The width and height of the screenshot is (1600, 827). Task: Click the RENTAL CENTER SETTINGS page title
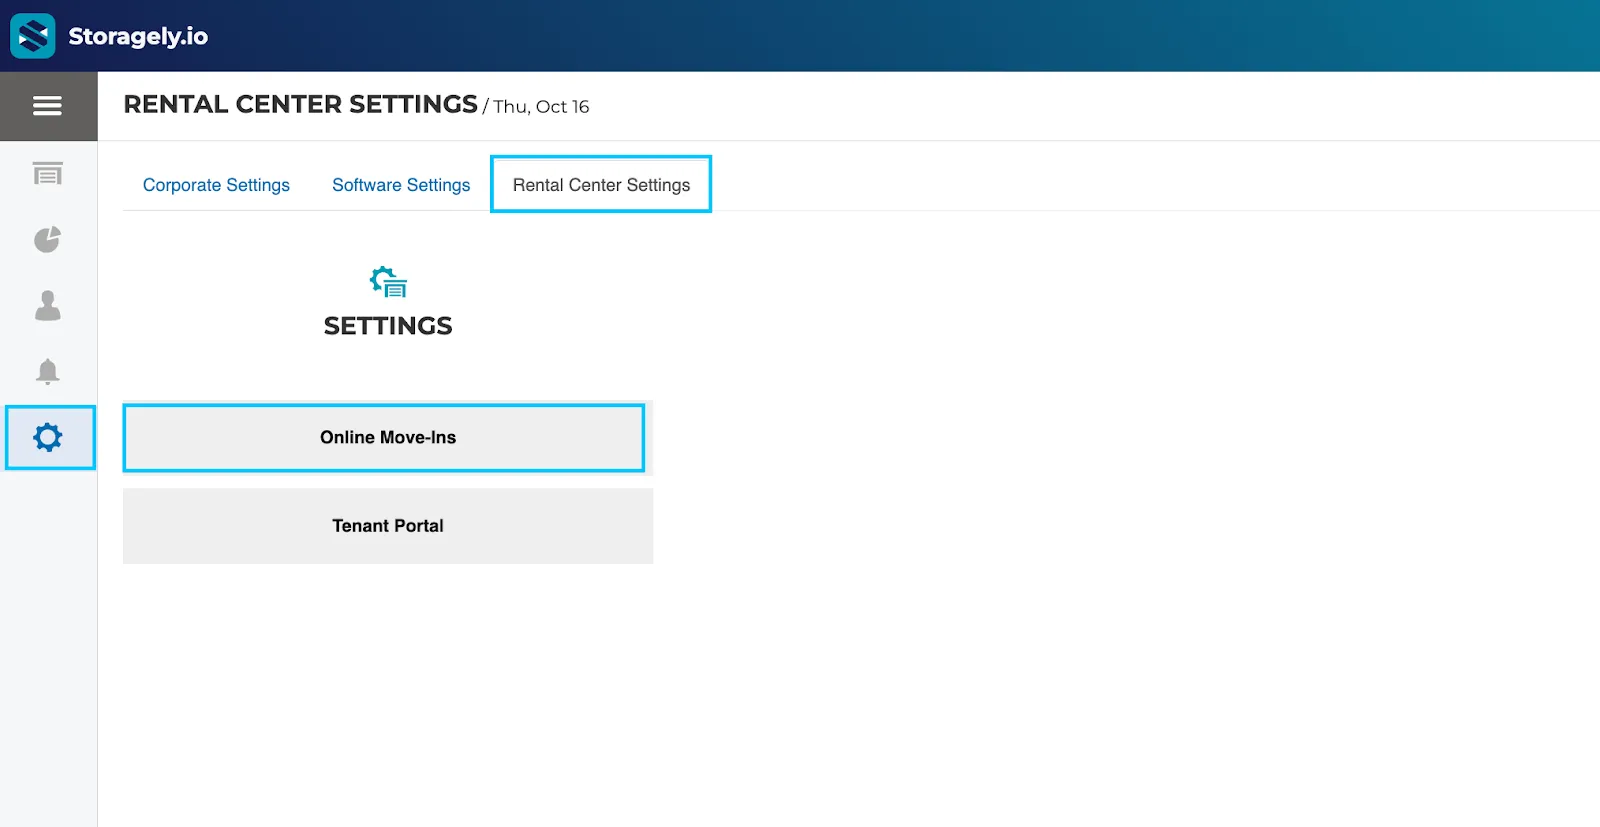click(x=301, y=104)
